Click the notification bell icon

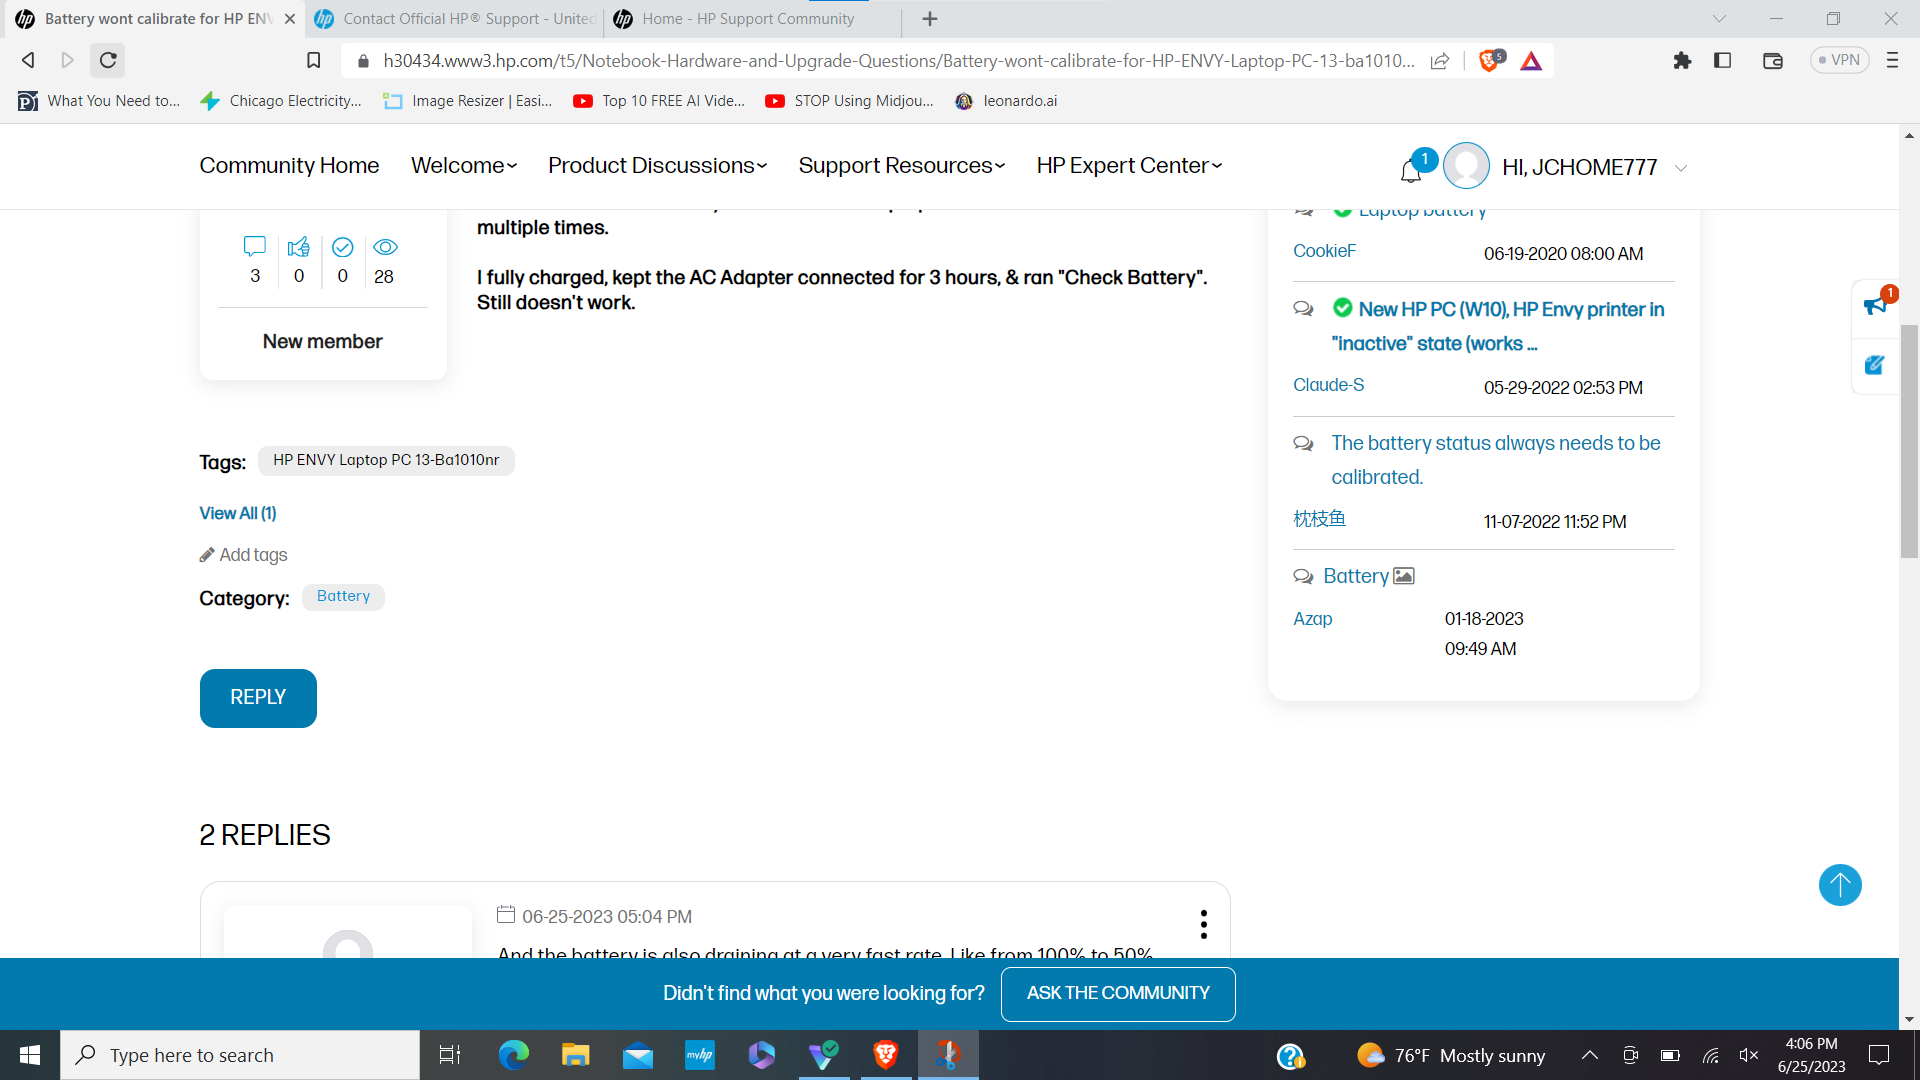coord(1411,171)
